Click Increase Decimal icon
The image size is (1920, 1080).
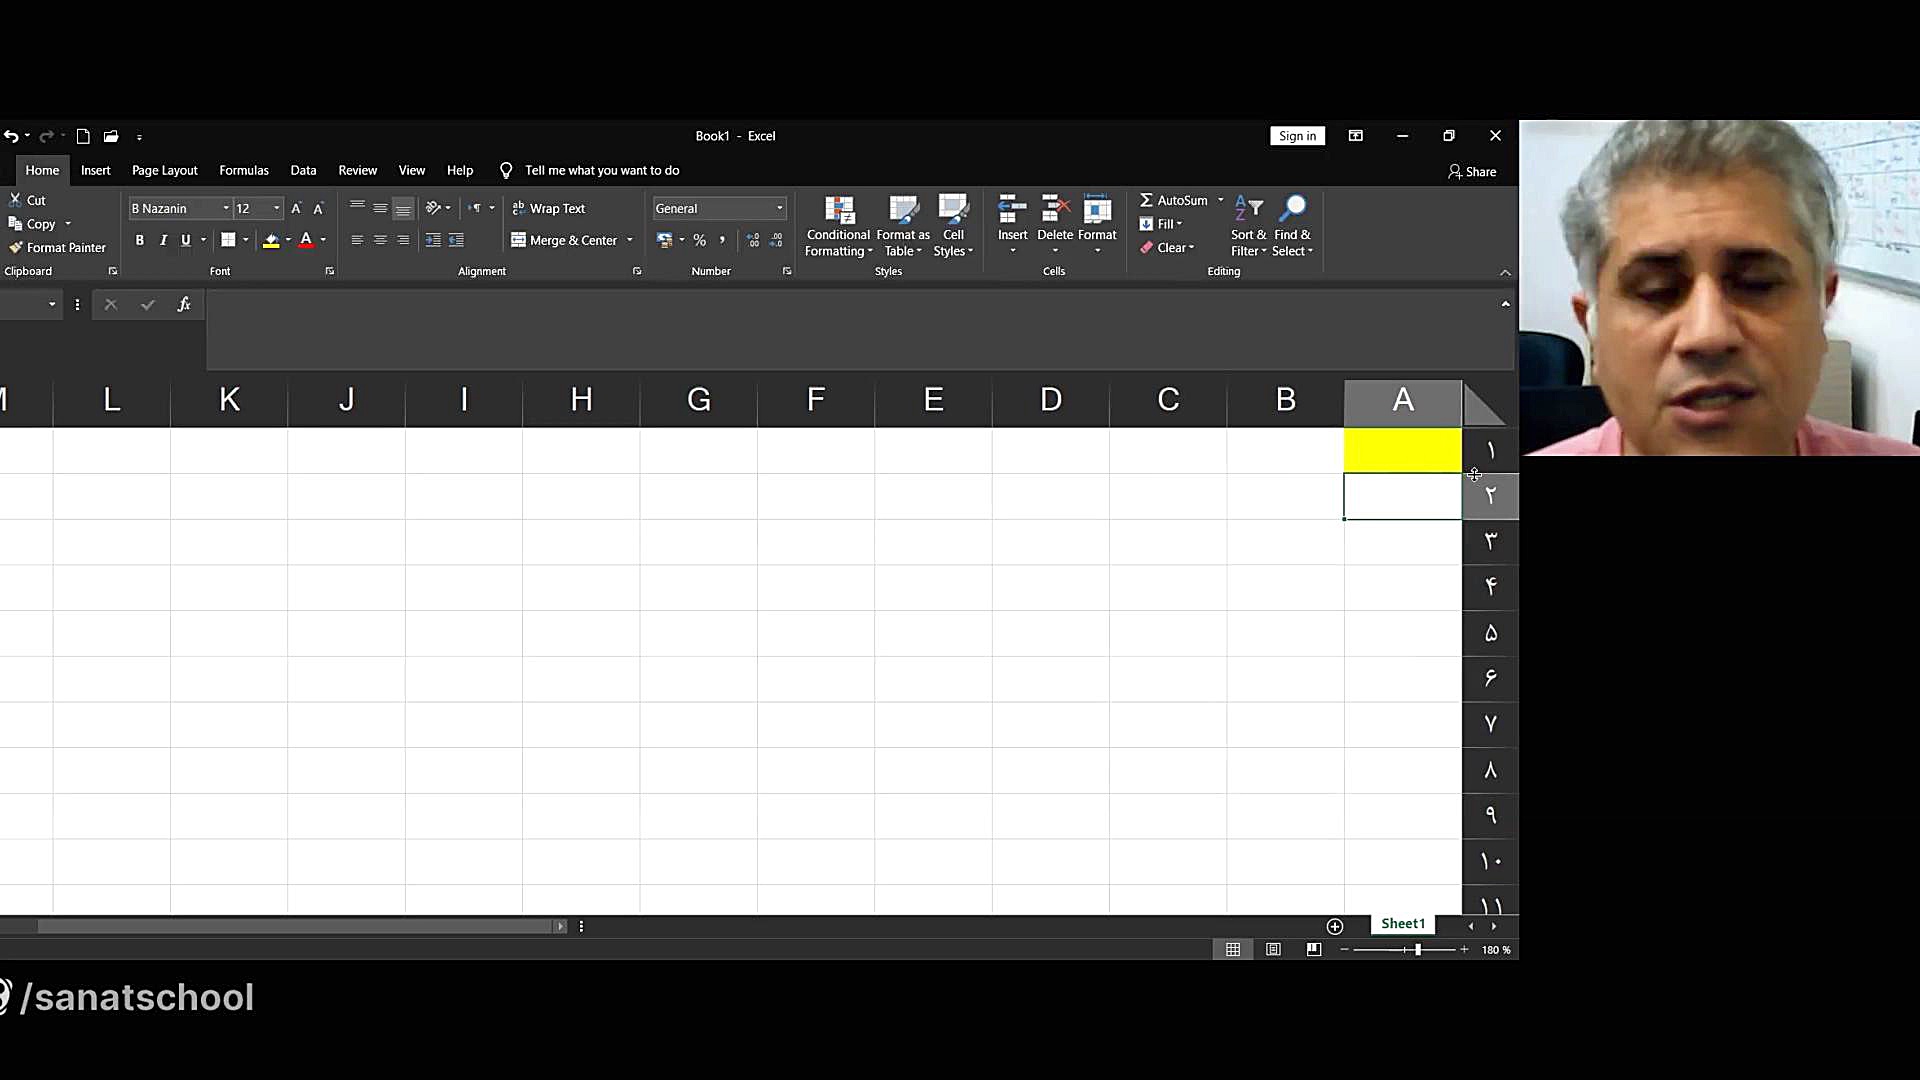coord(753,240)
